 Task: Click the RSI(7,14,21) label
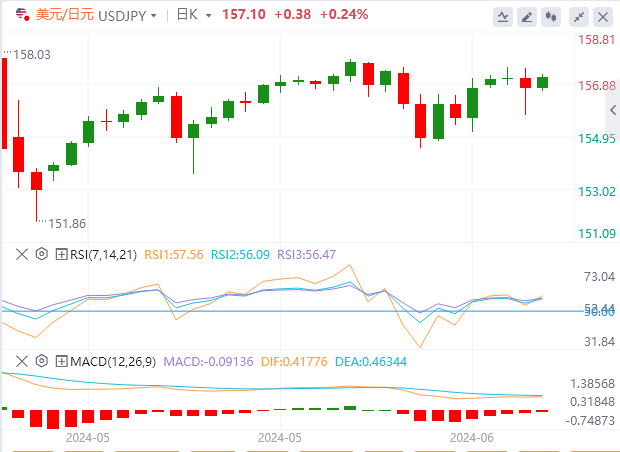[104, 255]
